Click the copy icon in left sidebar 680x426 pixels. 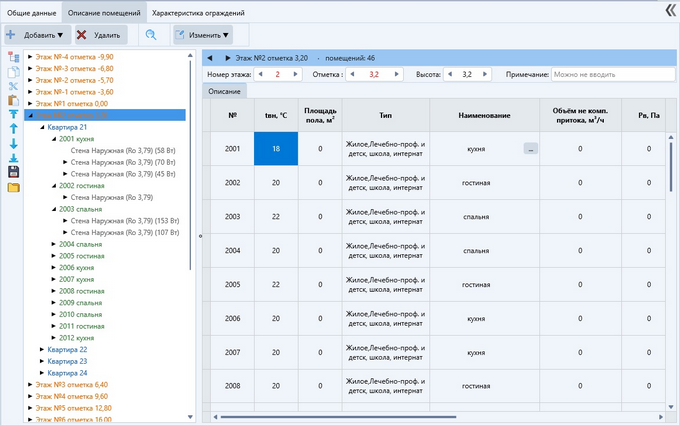point(13,72)
